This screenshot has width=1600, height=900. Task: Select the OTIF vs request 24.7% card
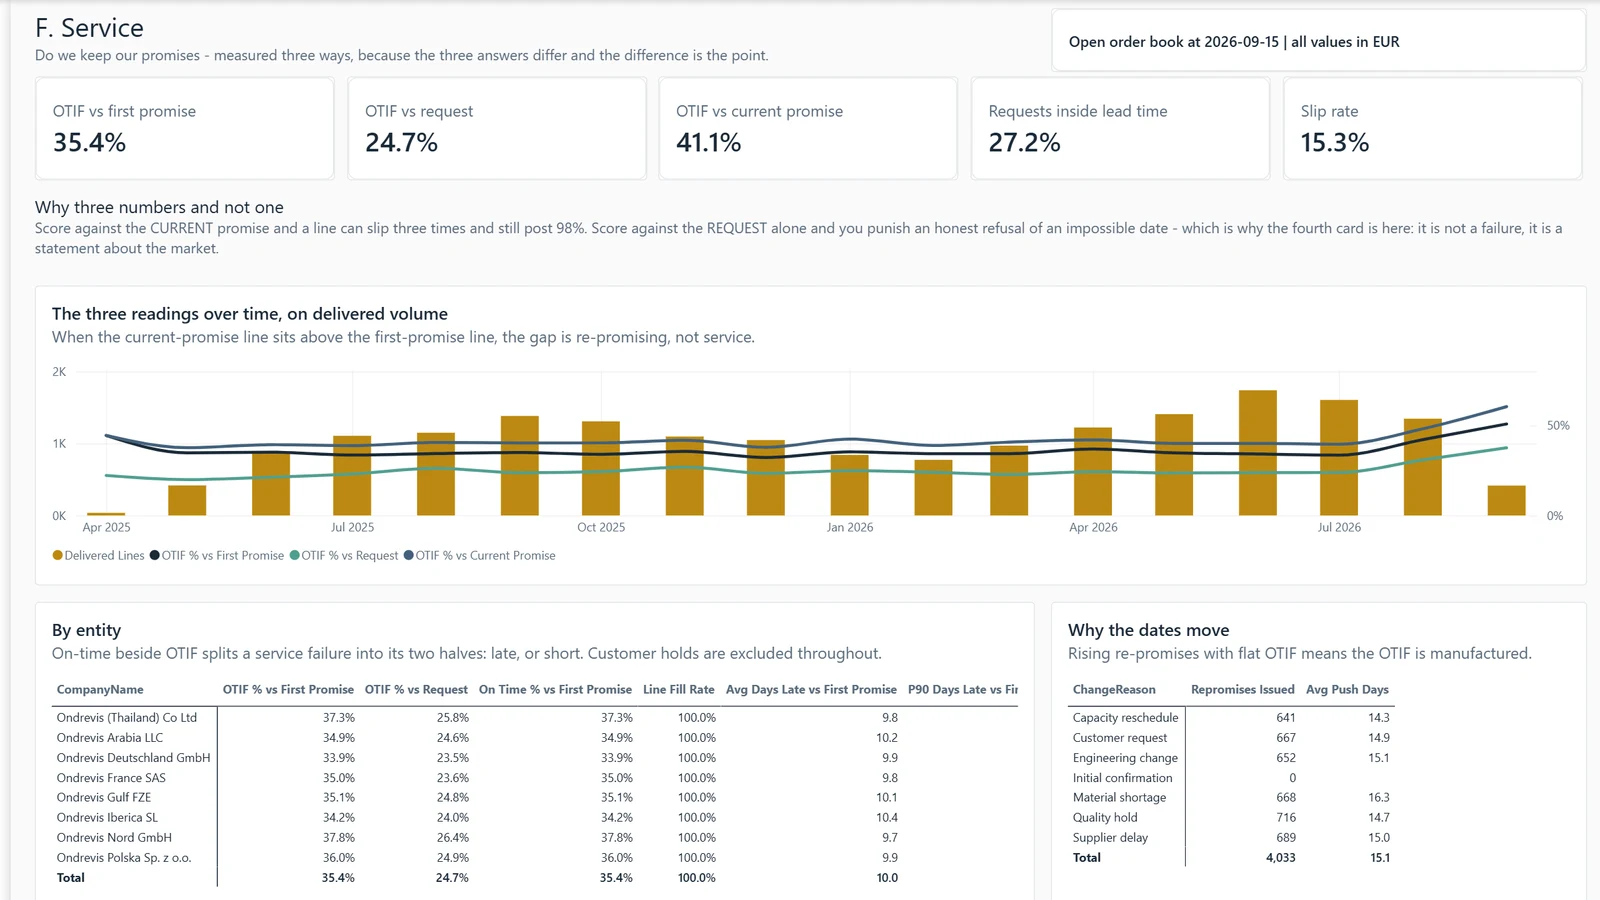point(497,129)
